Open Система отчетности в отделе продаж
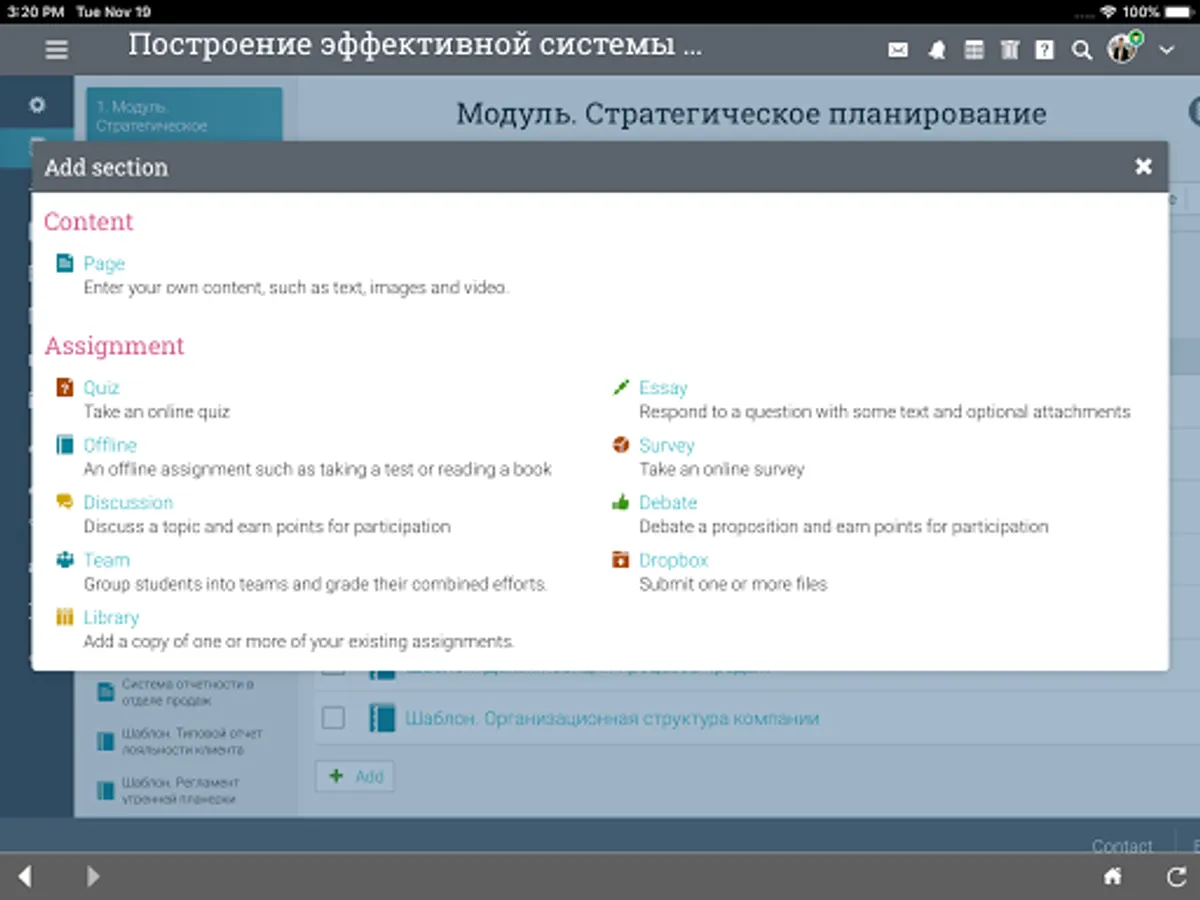Image resolution: width=1200 pixels, height=900 pixels. [x=188, y=693]
